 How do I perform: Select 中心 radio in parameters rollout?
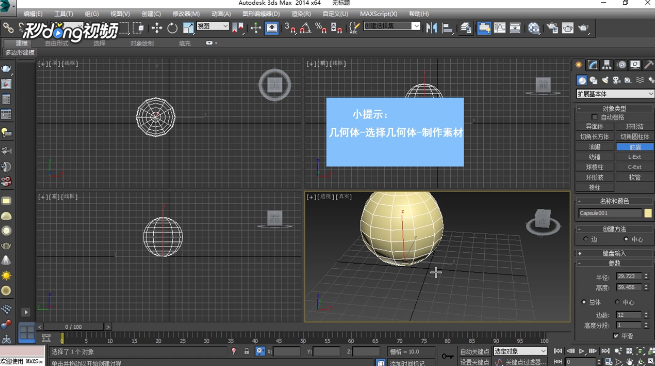click(617, 302)
